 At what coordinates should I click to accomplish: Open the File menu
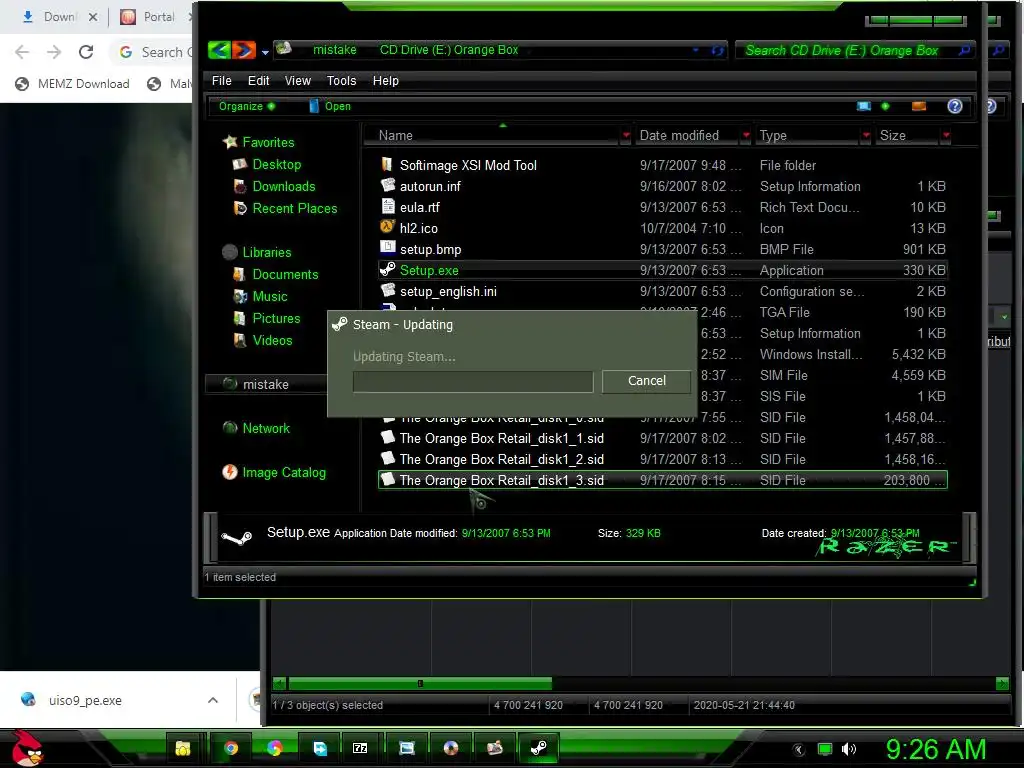tap(221, 80)
